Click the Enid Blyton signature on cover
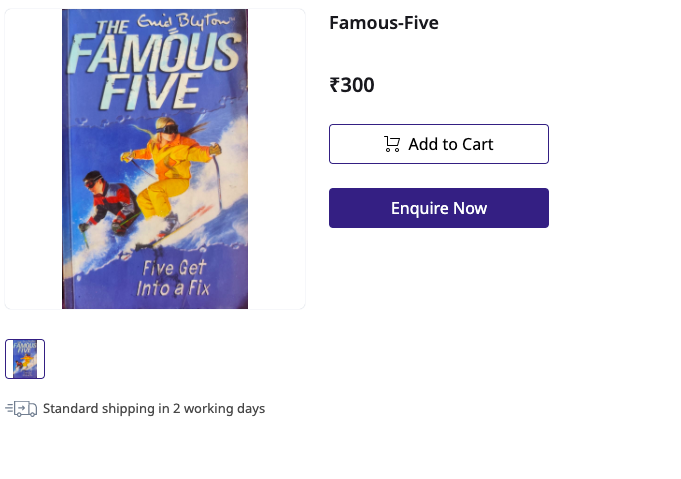Screen dimensions: 681x479 (x=186, y=22)
